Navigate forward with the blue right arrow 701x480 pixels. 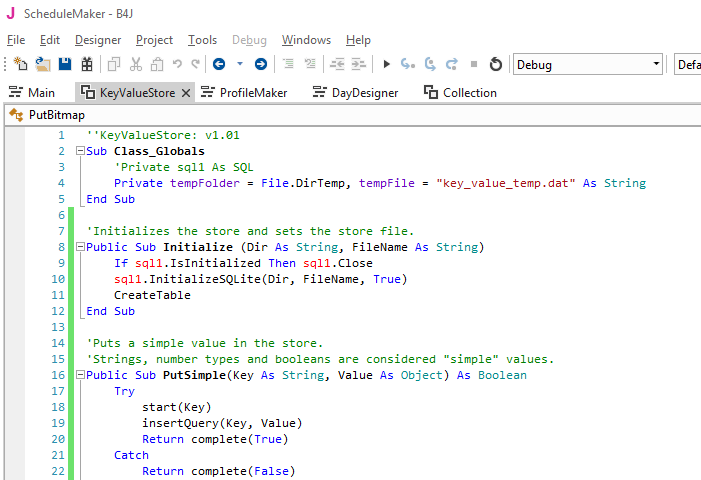point(261,64)
